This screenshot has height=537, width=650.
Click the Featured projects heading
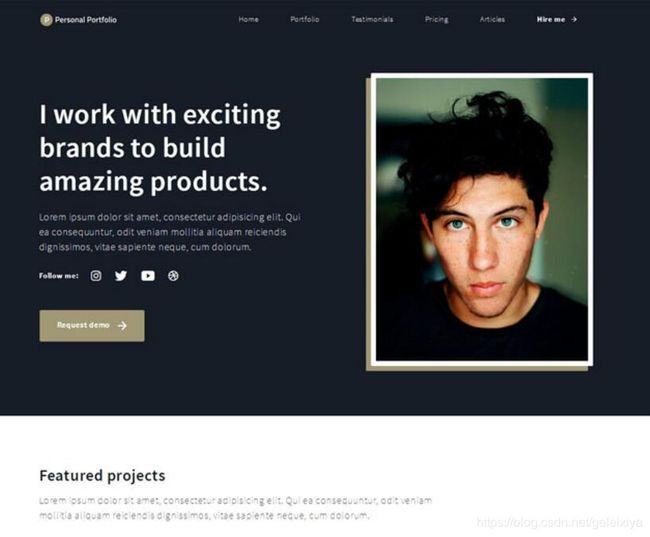click(102, 475)
